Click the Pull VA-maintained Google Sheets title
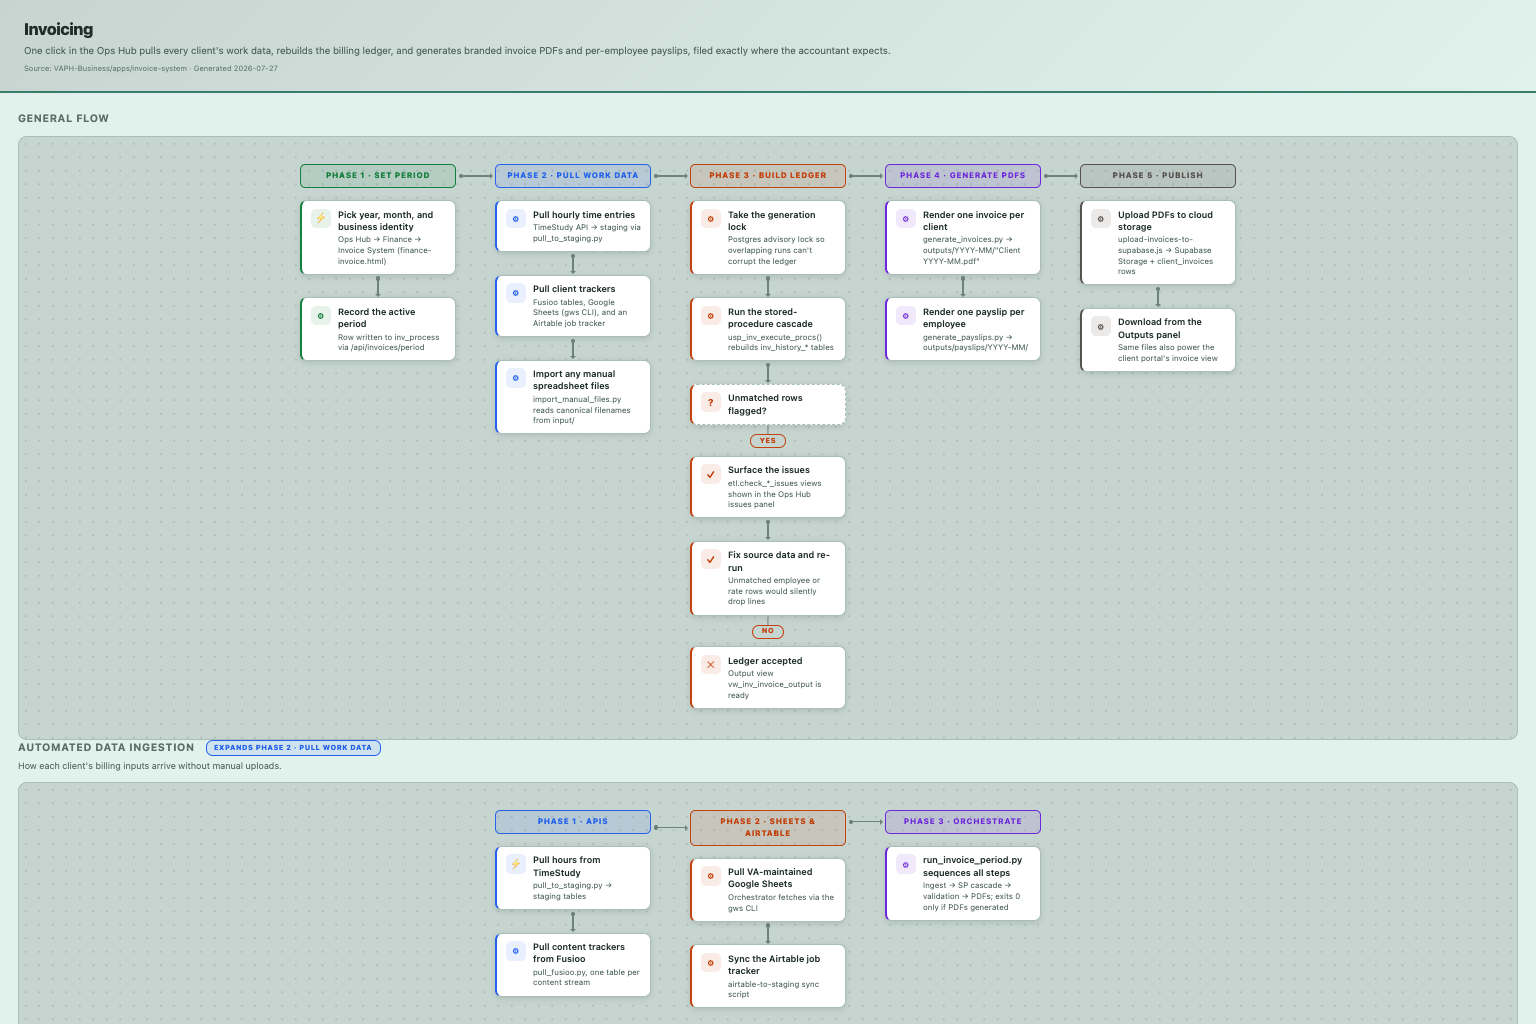1536x1024 pixels. click(770, 878)
